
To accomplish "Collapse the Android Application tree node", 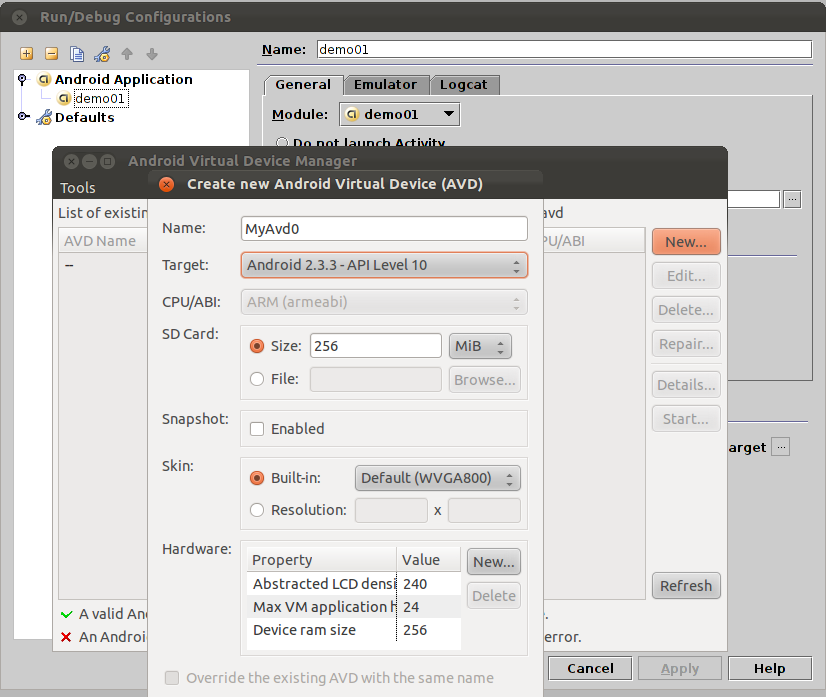I will pos(22,80).
